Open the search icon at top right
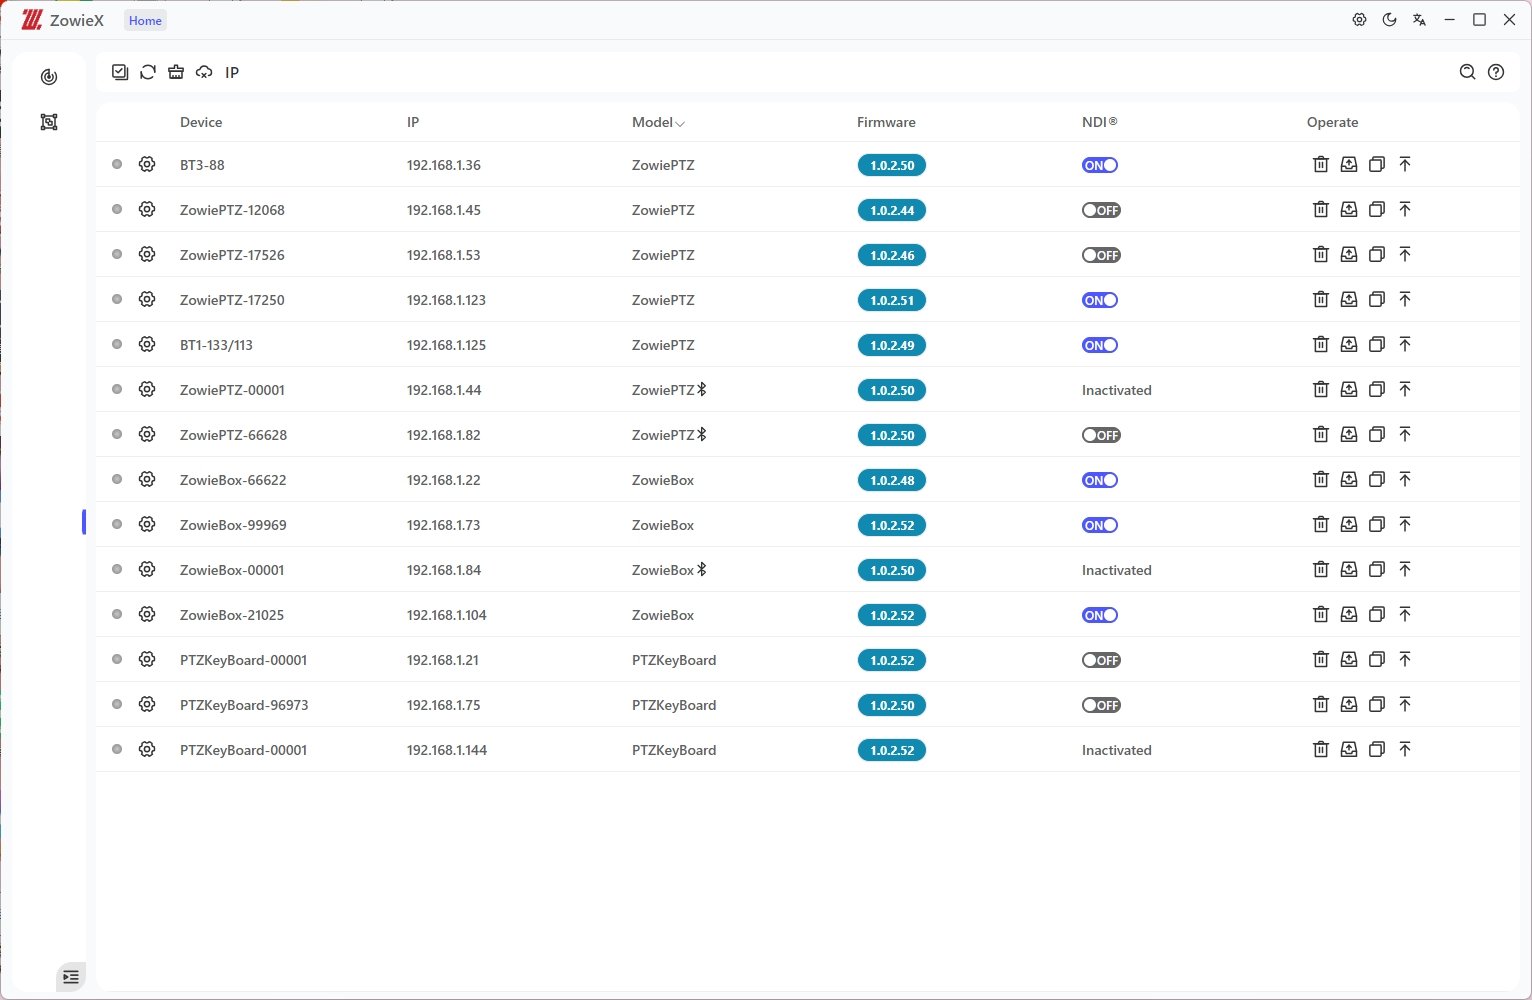The height and width of the screenshot is (1000, 1532). [1467, 72]
